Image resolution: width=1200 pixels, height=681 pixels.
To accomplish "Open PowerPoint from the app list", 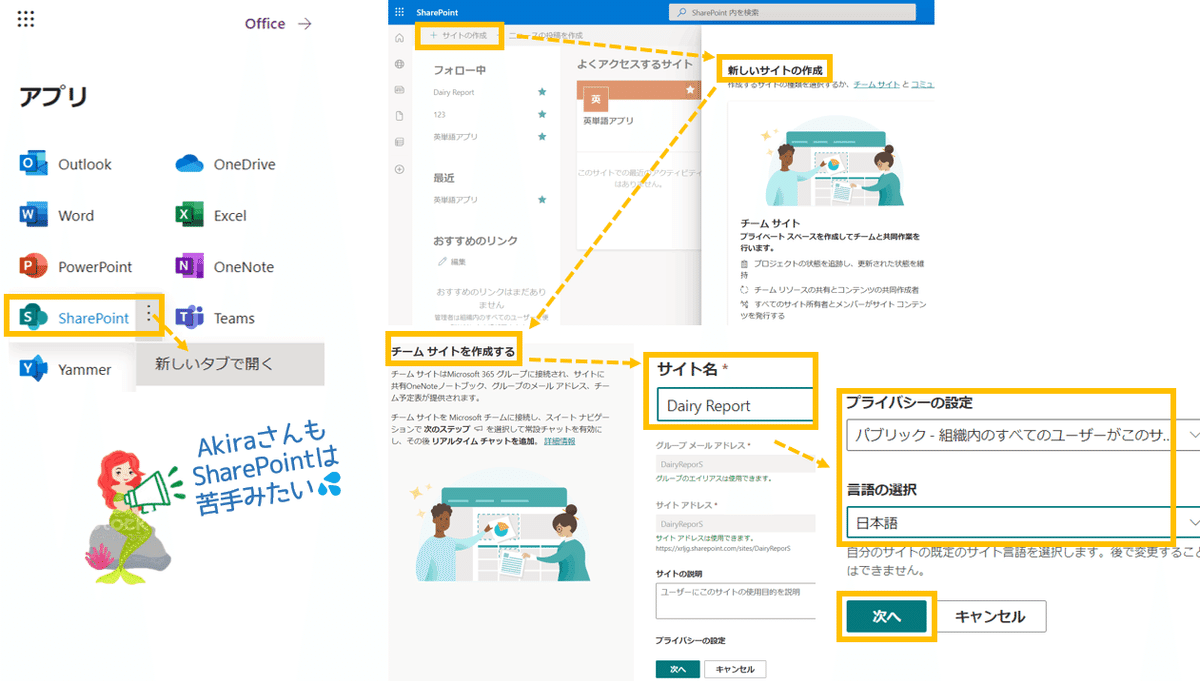I will click(34, 267).
